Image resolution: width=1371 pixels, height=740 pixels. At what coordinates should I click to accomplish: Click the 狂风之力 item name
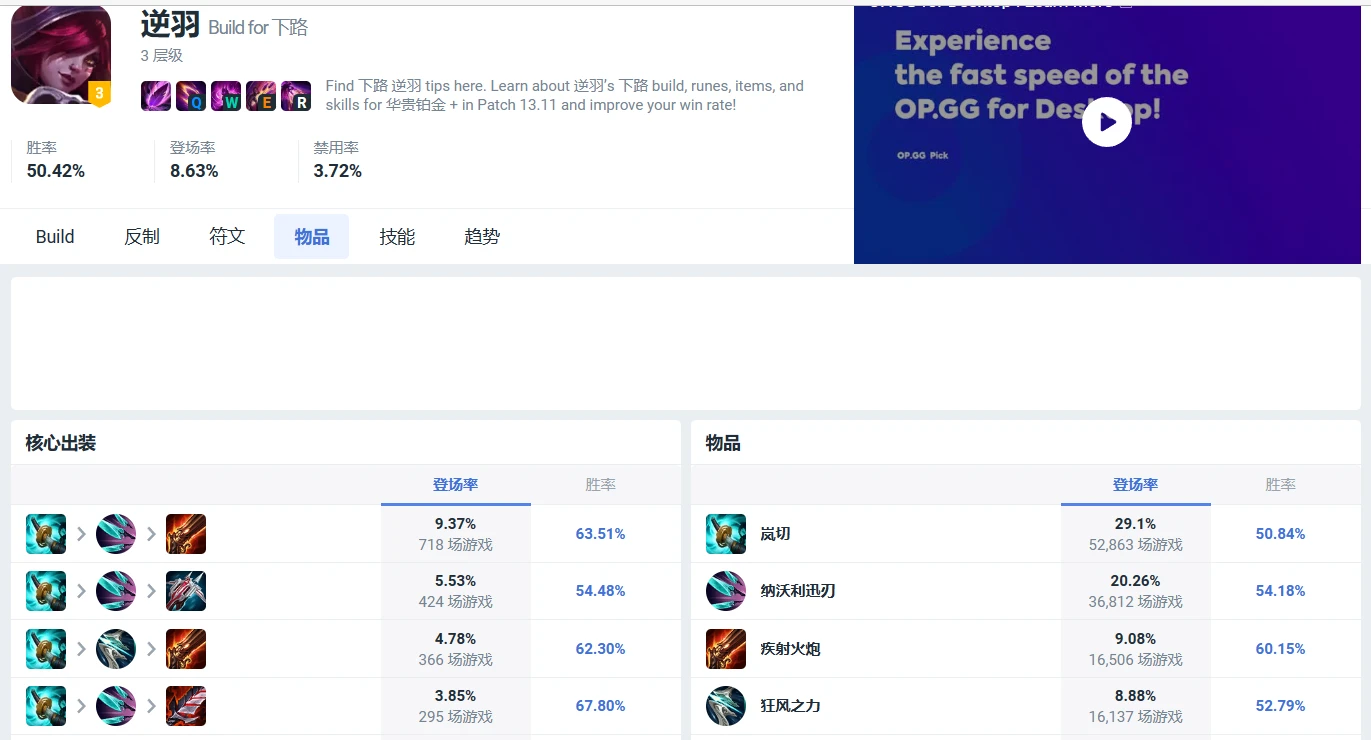(x=790, y=706)
